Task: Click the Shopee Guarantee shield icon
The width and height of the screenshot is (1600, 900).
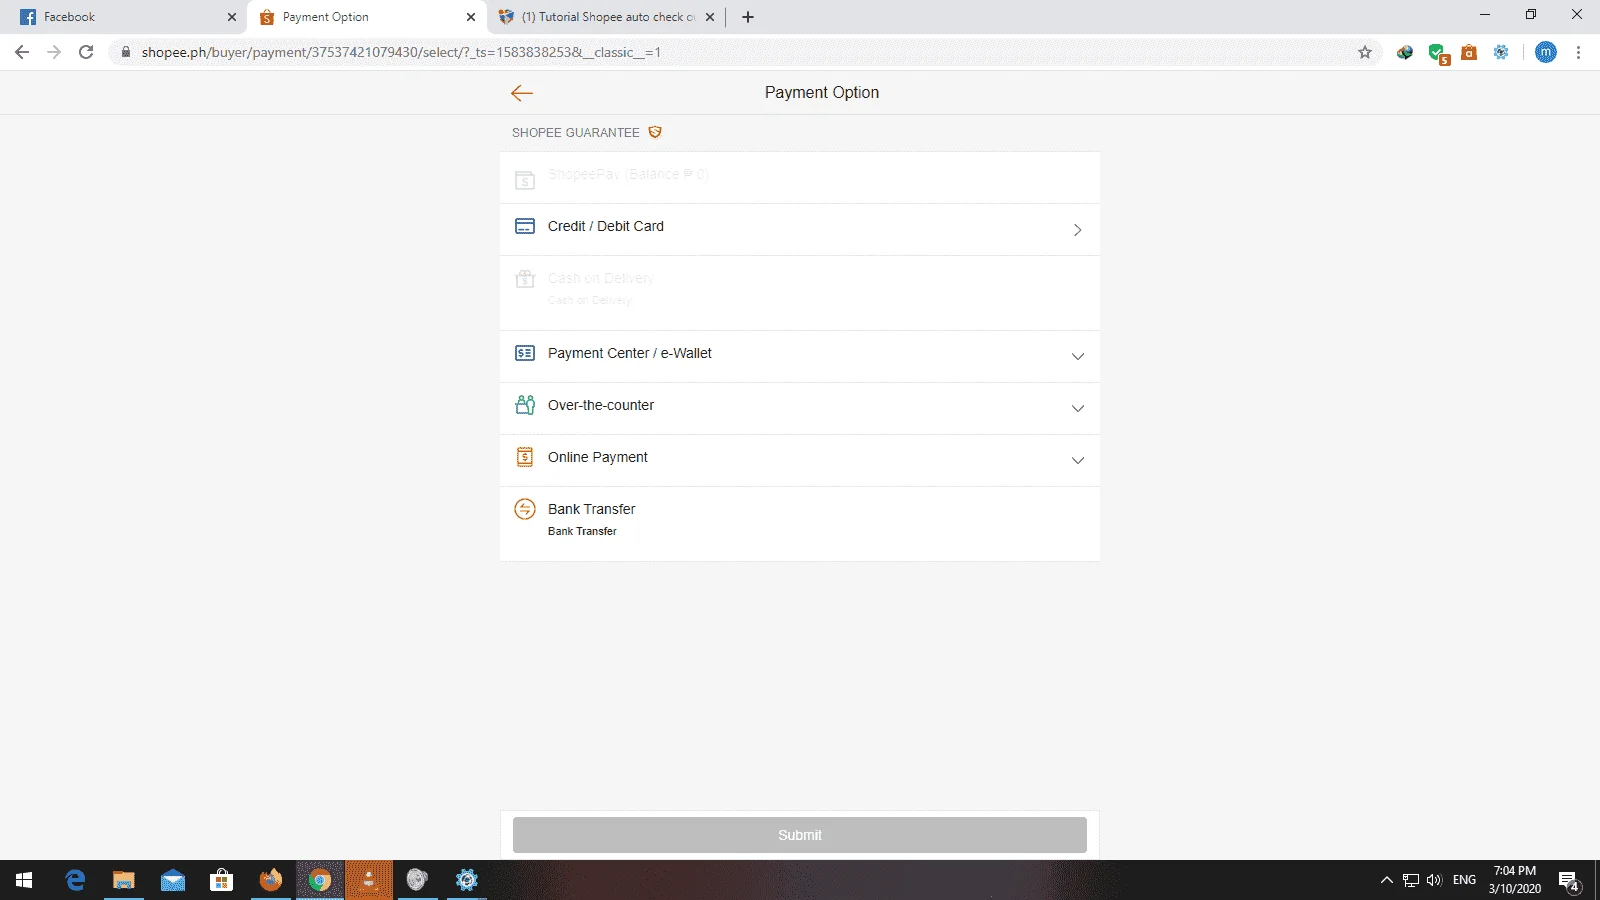Action: point(655,132)
